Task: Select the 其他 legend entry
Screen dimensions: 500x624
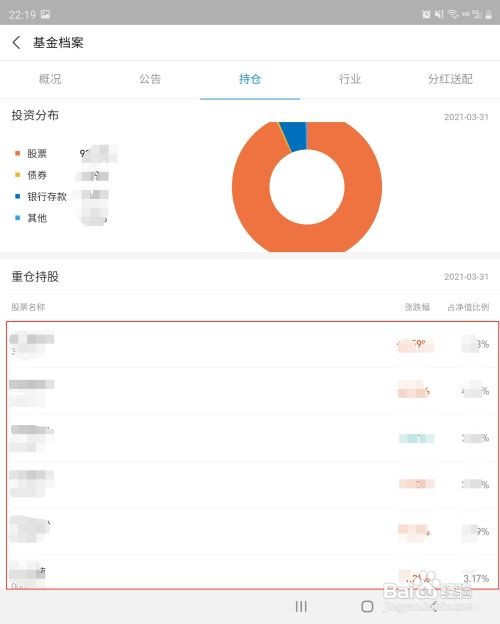Action: (x=31, y=218)
